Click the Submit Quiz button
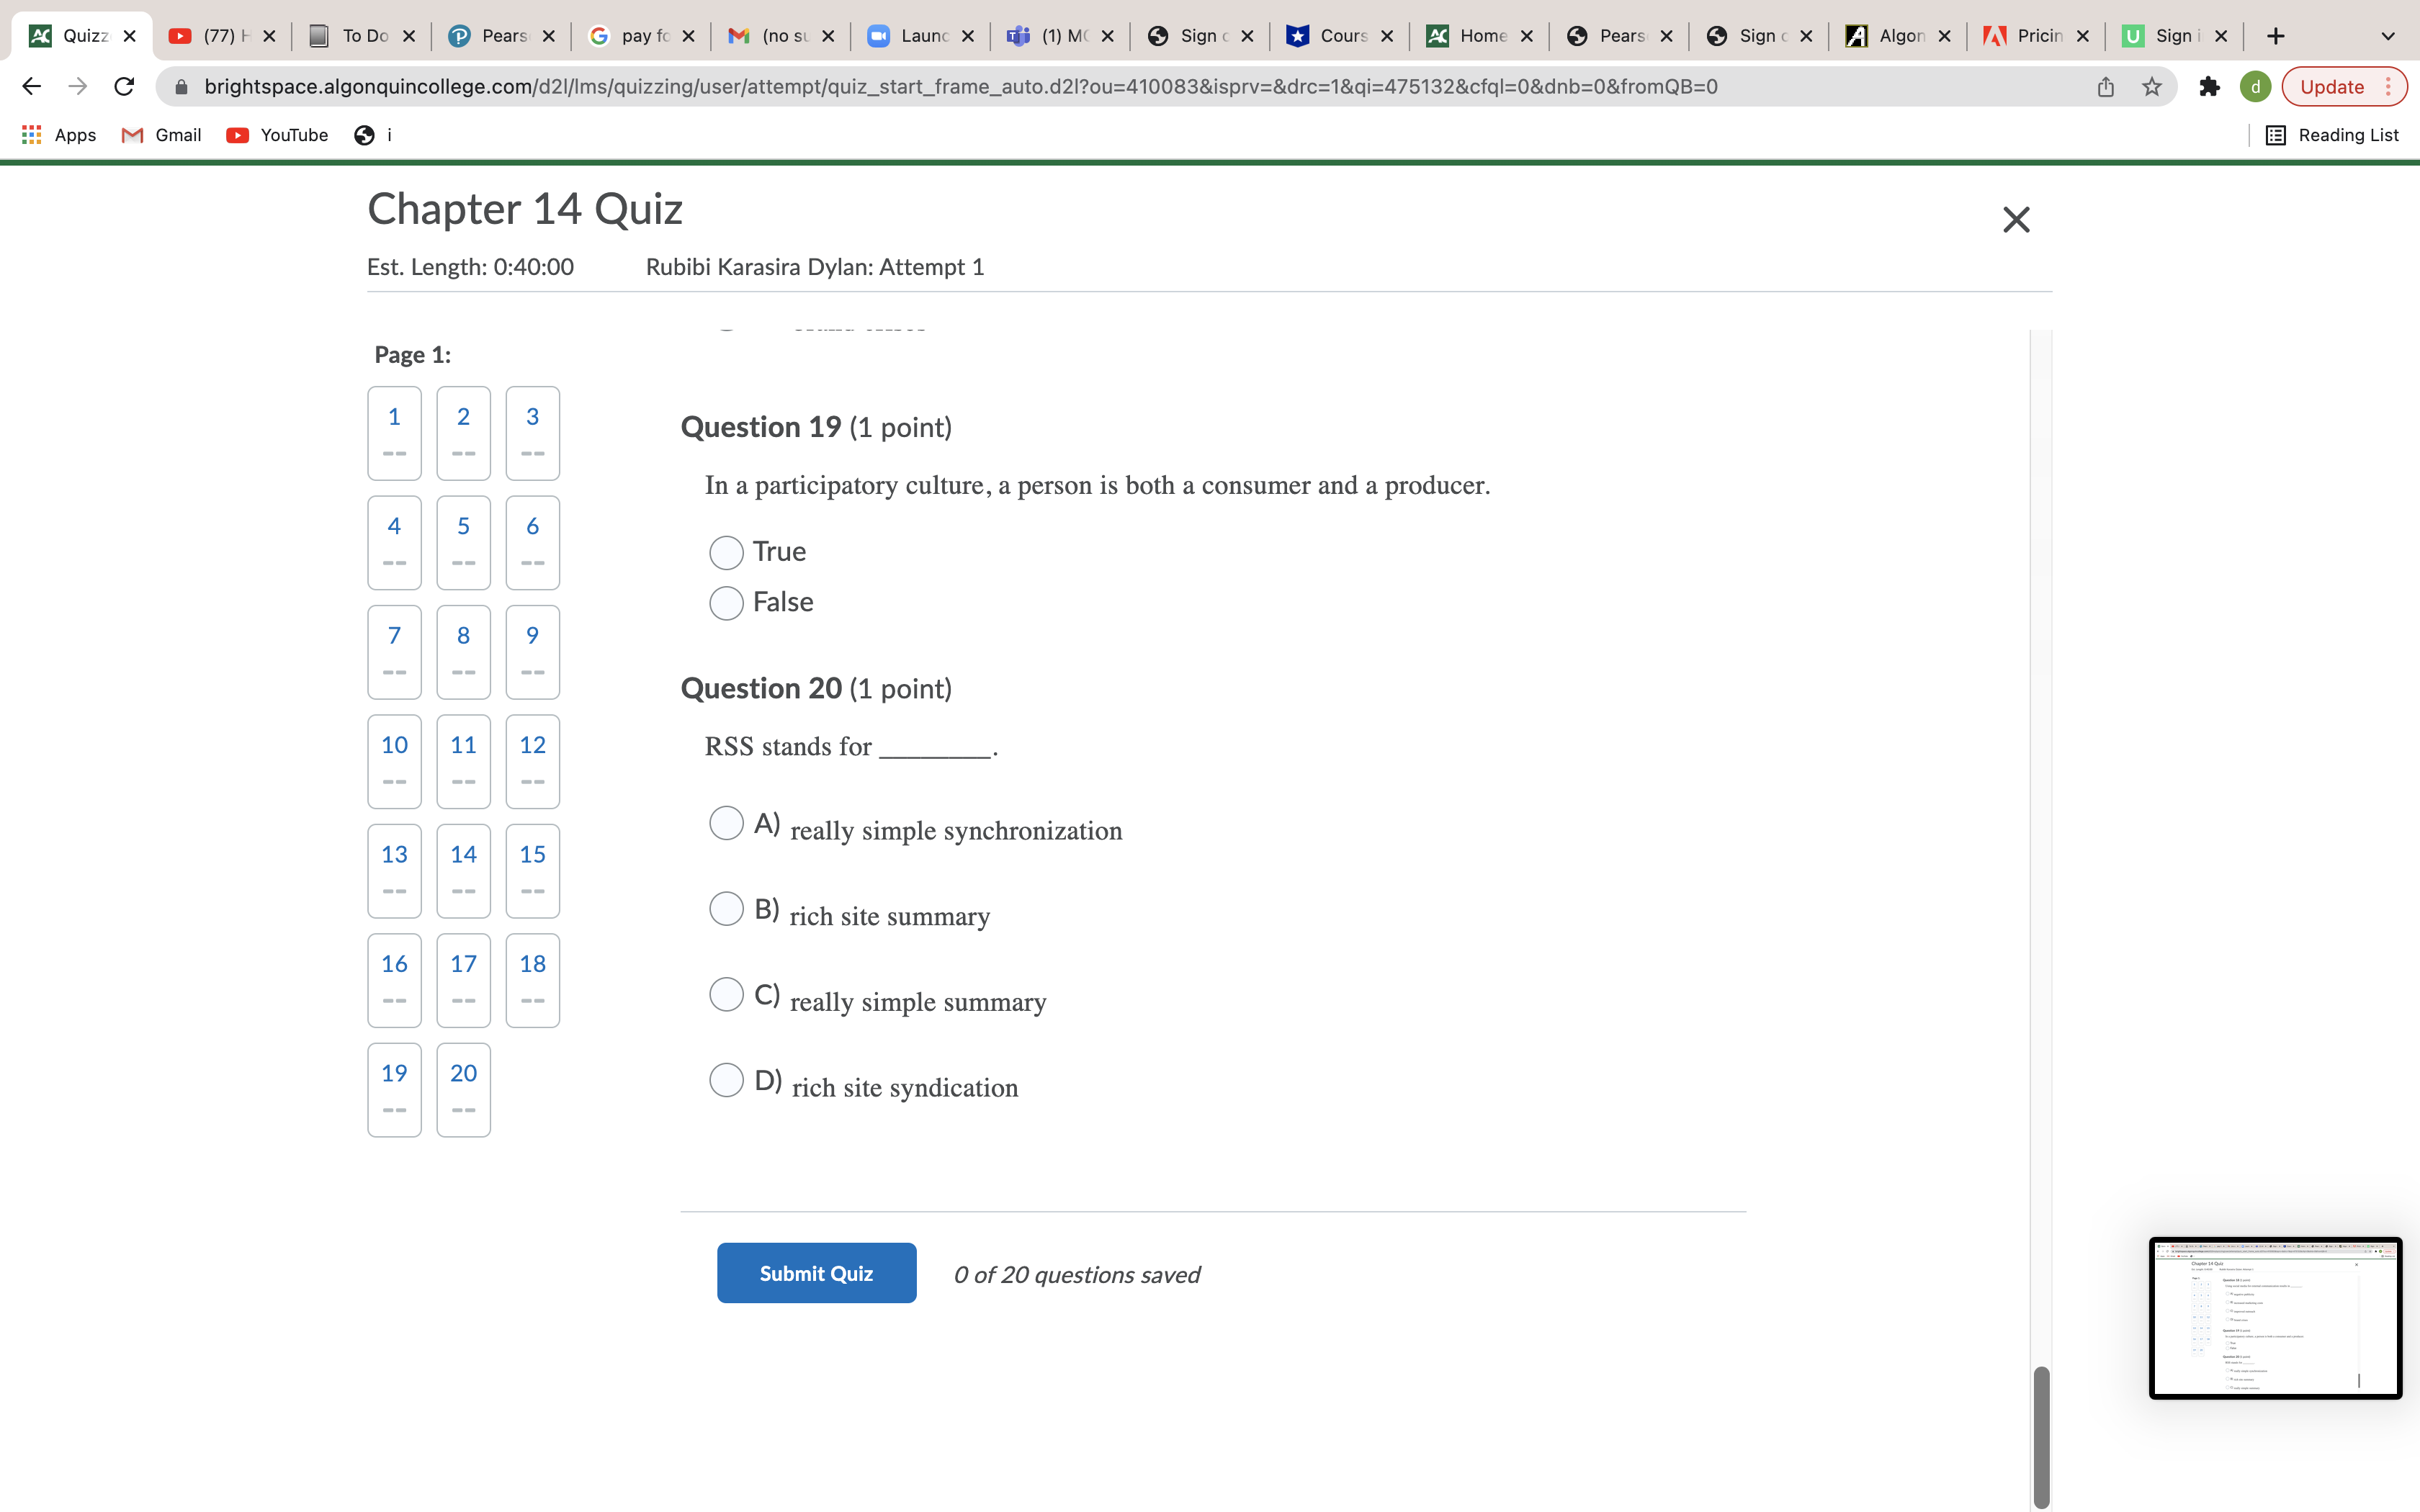Screen dimensions: 2420x1512 click(816, 1273)
